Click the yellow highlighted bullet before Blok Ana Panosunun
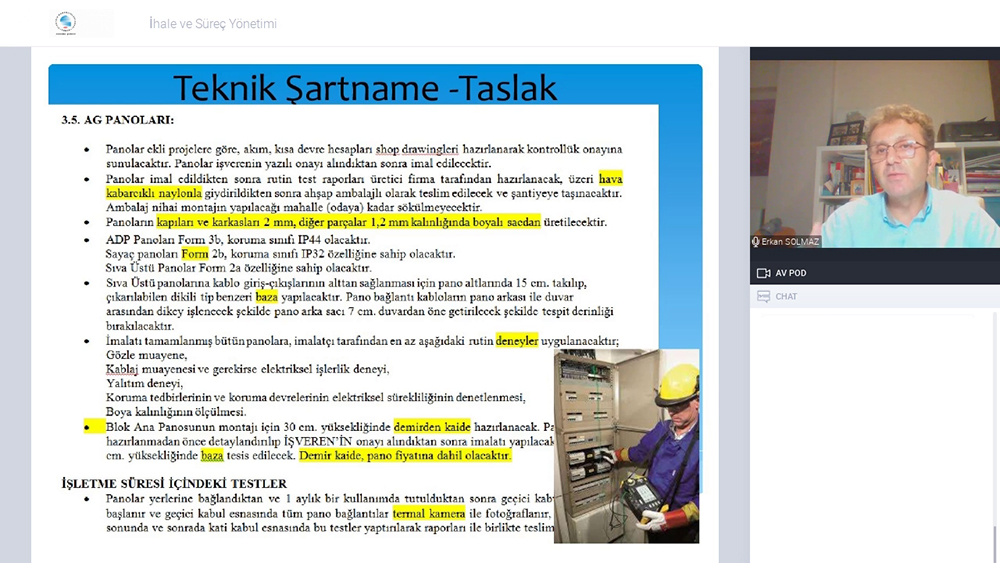 [94, 427]
